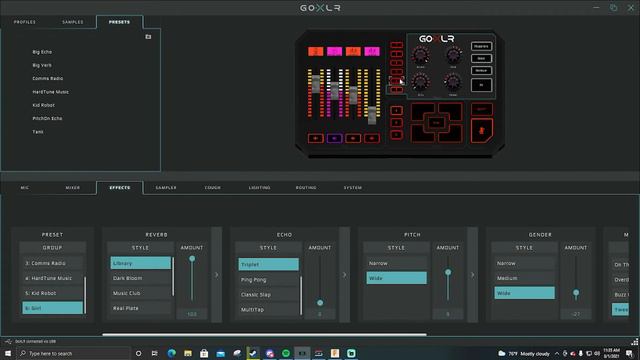The image size is (640, 360).
Task: Click the fourth channel mute button under faders
Action: tap(372, 138)
